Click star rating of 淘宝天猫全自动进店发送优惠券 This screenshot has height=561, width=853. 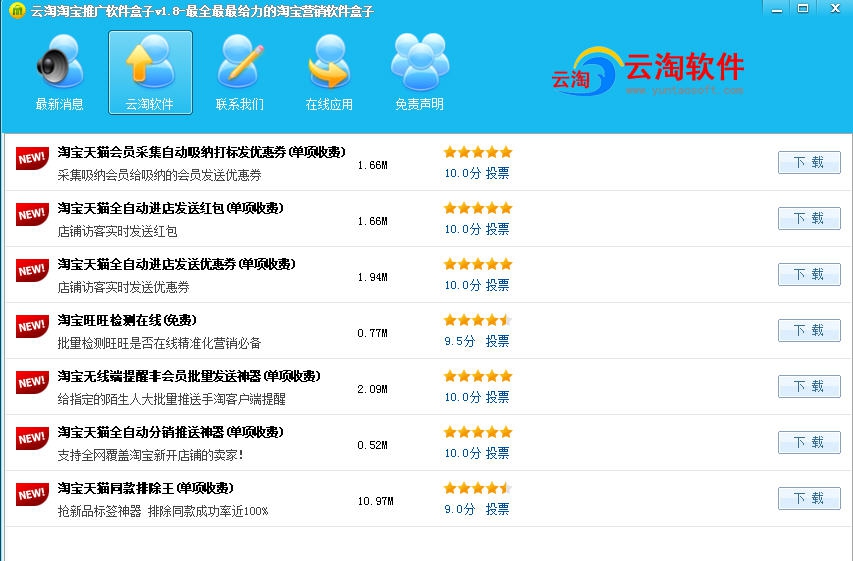coord(478,264)
